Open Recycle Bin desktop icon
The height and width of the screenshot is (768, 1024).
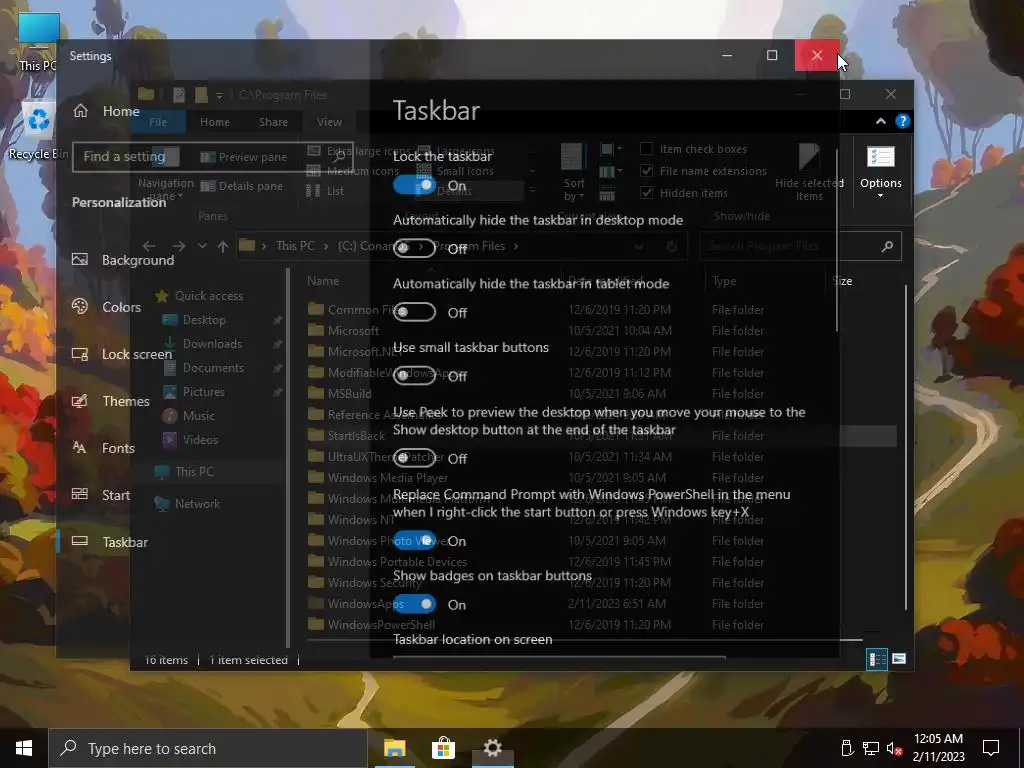(x=38, y=131)
